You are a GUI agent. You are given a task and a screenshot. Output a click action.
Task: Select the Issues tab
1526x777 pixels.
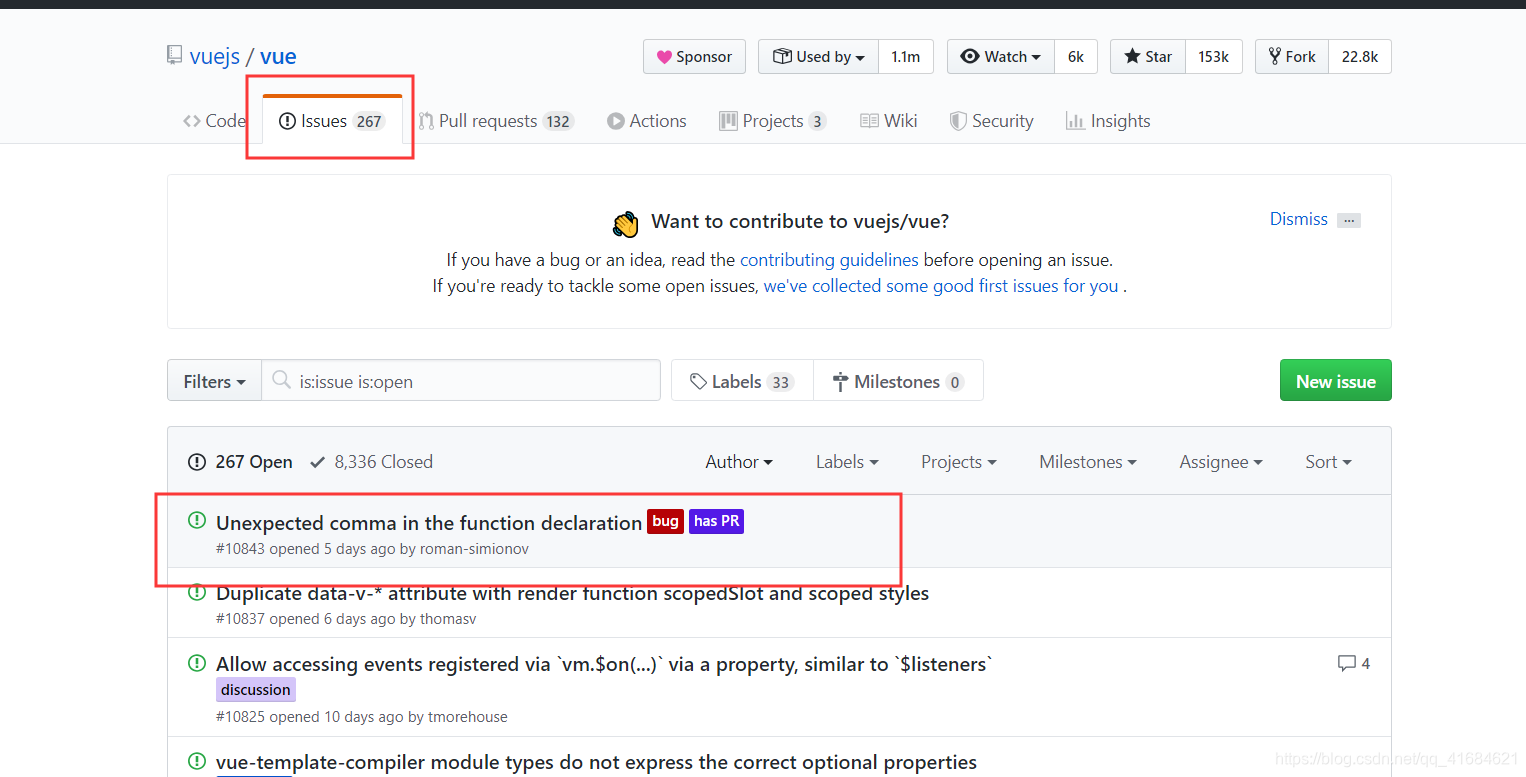point(331,121)
